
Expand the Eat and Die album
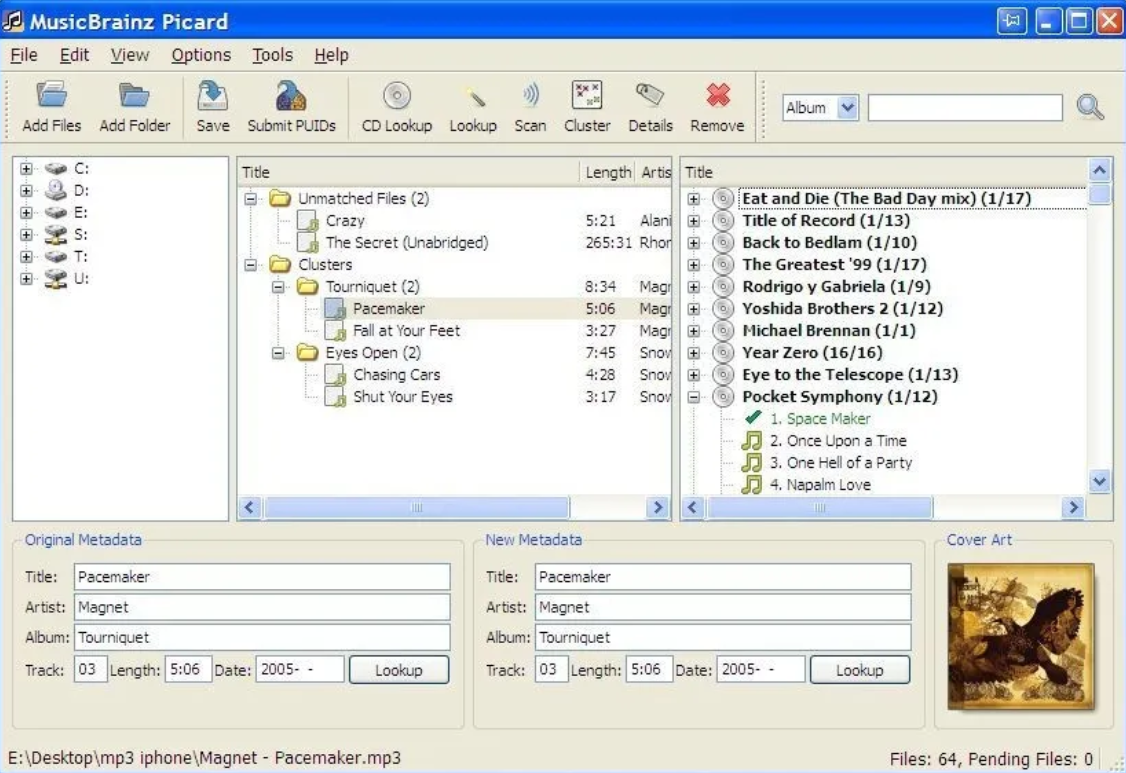(694, 199)
